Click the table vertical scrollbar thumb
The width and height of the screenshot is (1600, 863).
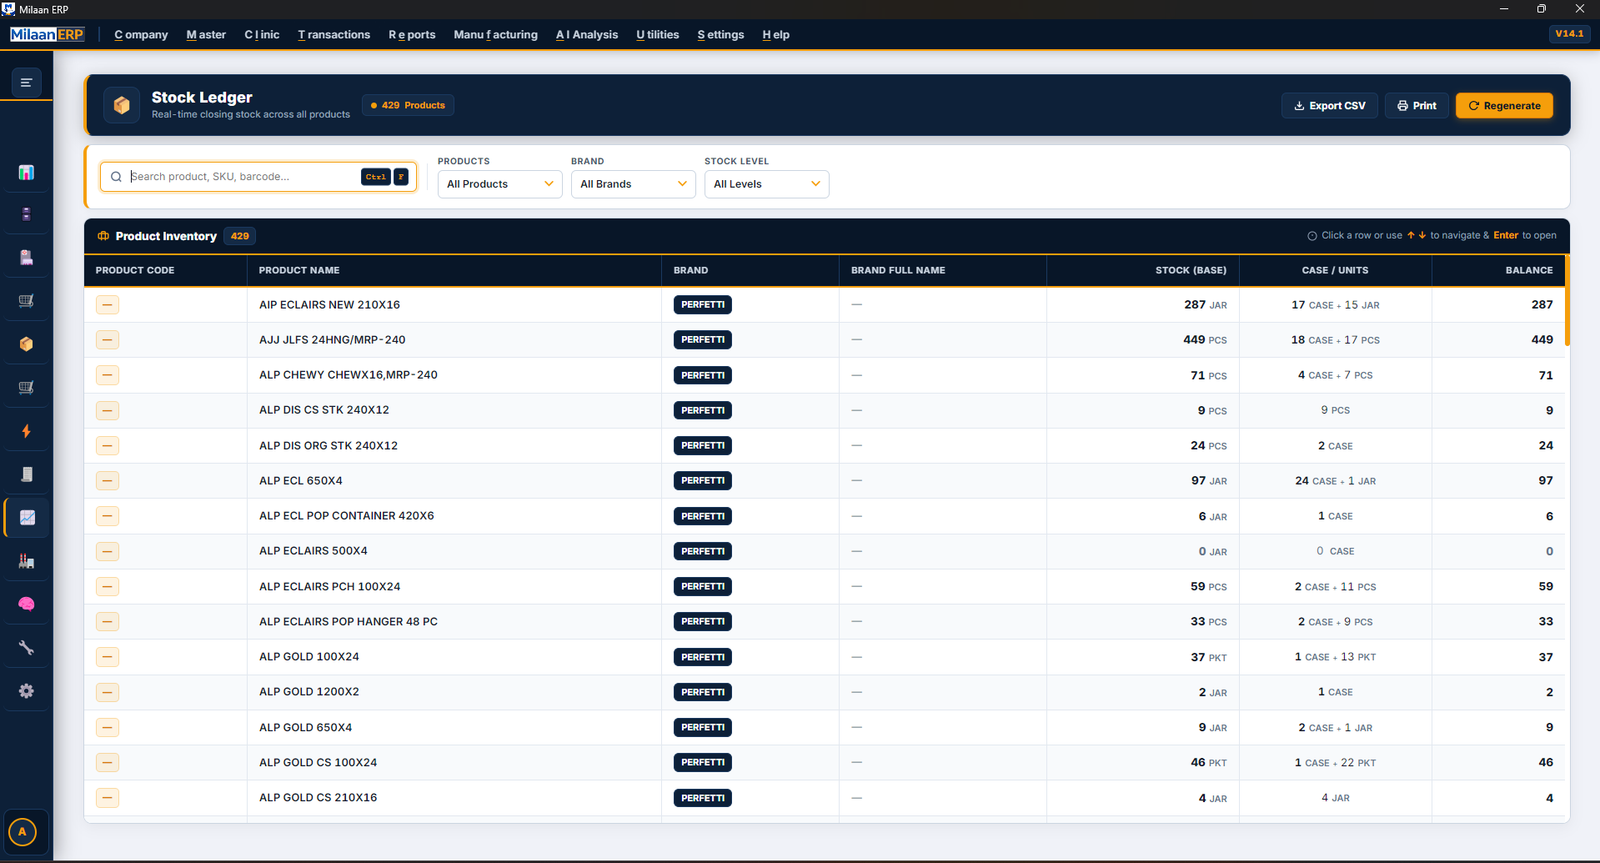(x=1567, y=300)
